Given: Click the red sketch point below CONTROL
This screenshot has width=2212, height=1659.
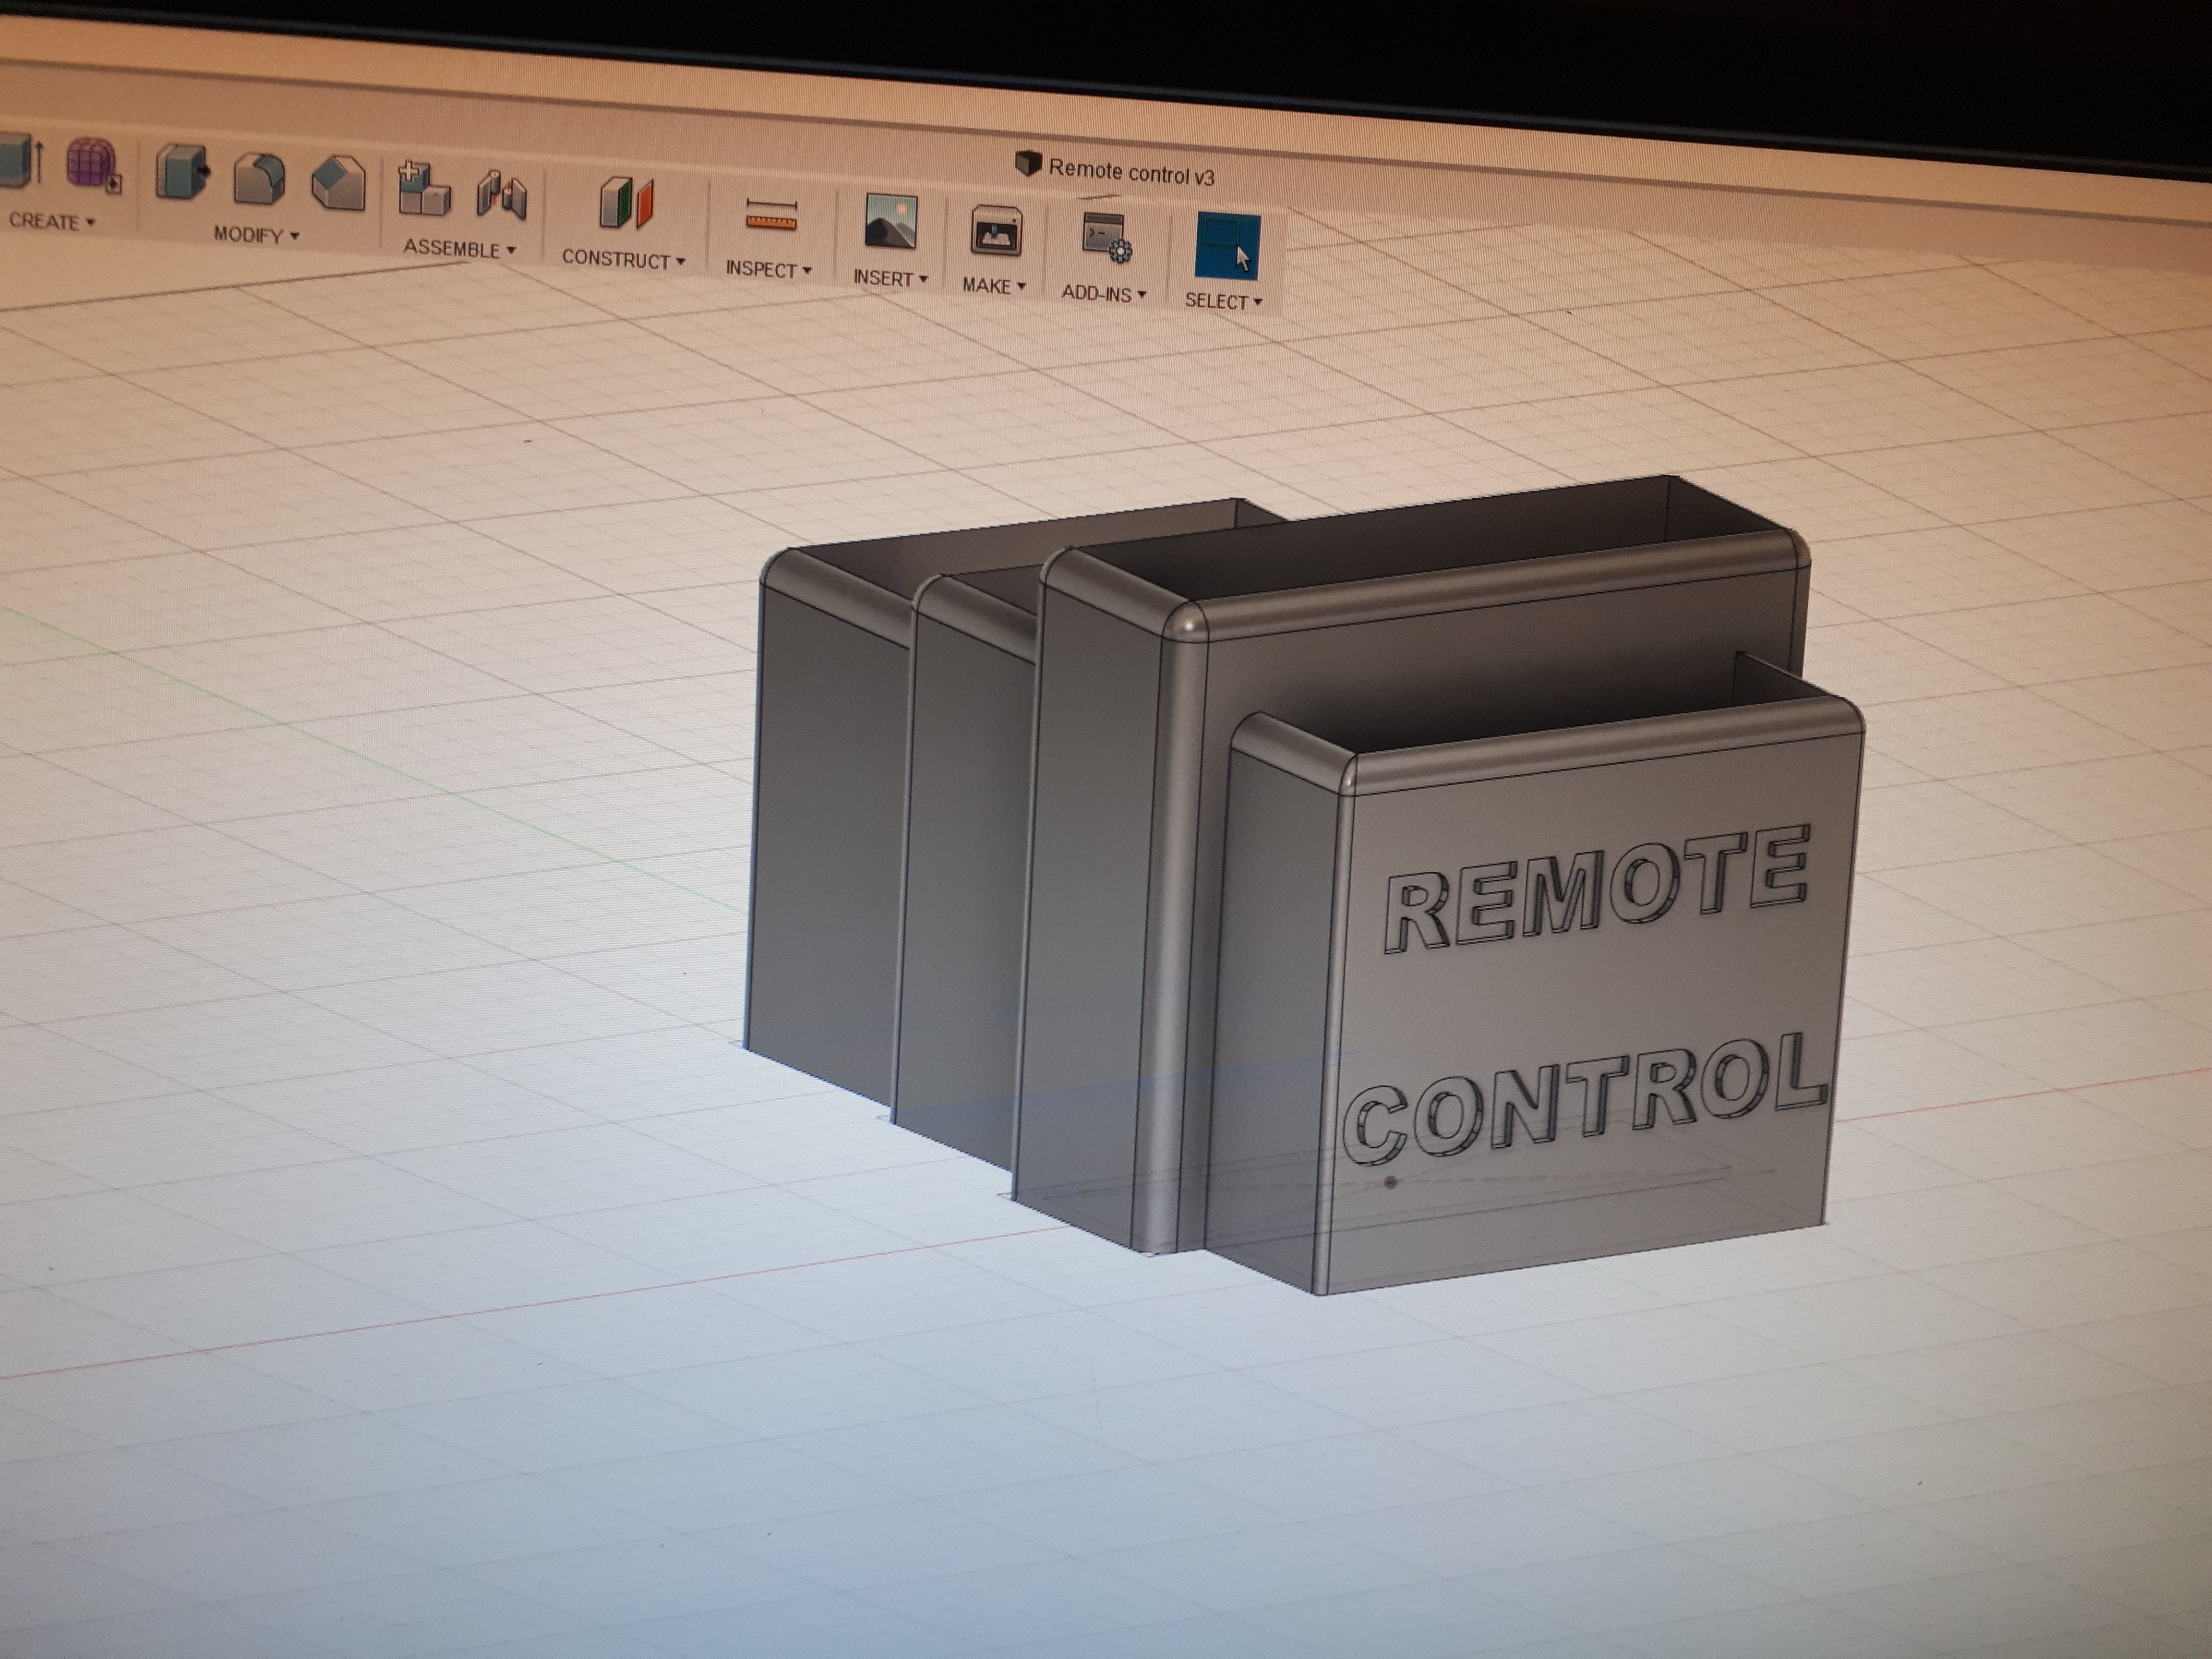Looking at the screenshot, I should tap(1391, 1182).
